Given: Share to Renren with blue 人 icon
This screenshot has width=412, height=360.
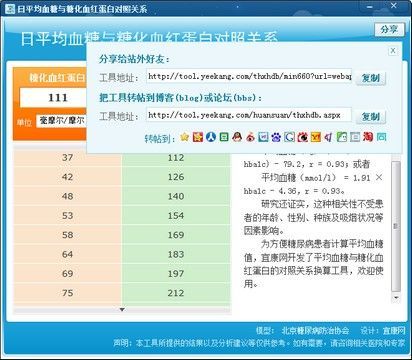Looking at the screenshot, I should click(x=211, y=137).
